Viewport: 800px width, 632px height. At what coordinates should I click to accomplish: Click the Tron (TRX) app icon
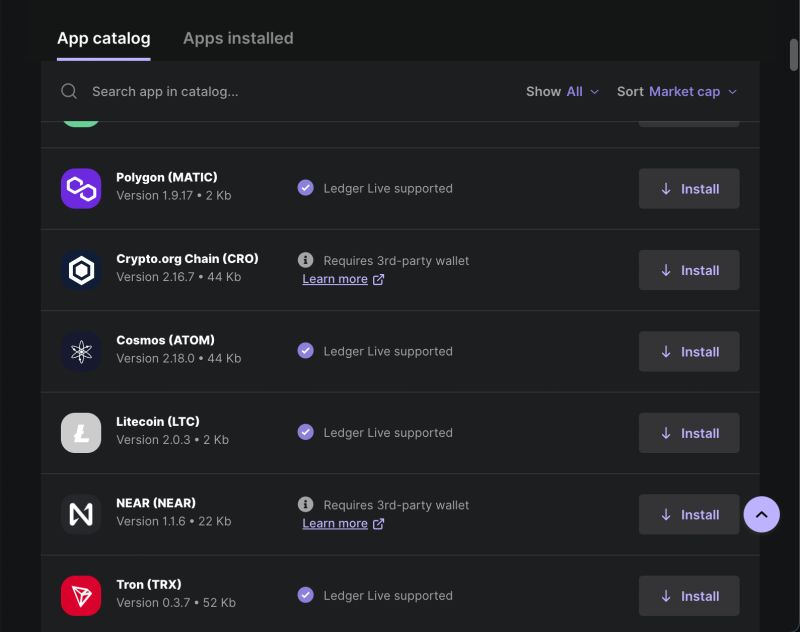click(81, 596)
